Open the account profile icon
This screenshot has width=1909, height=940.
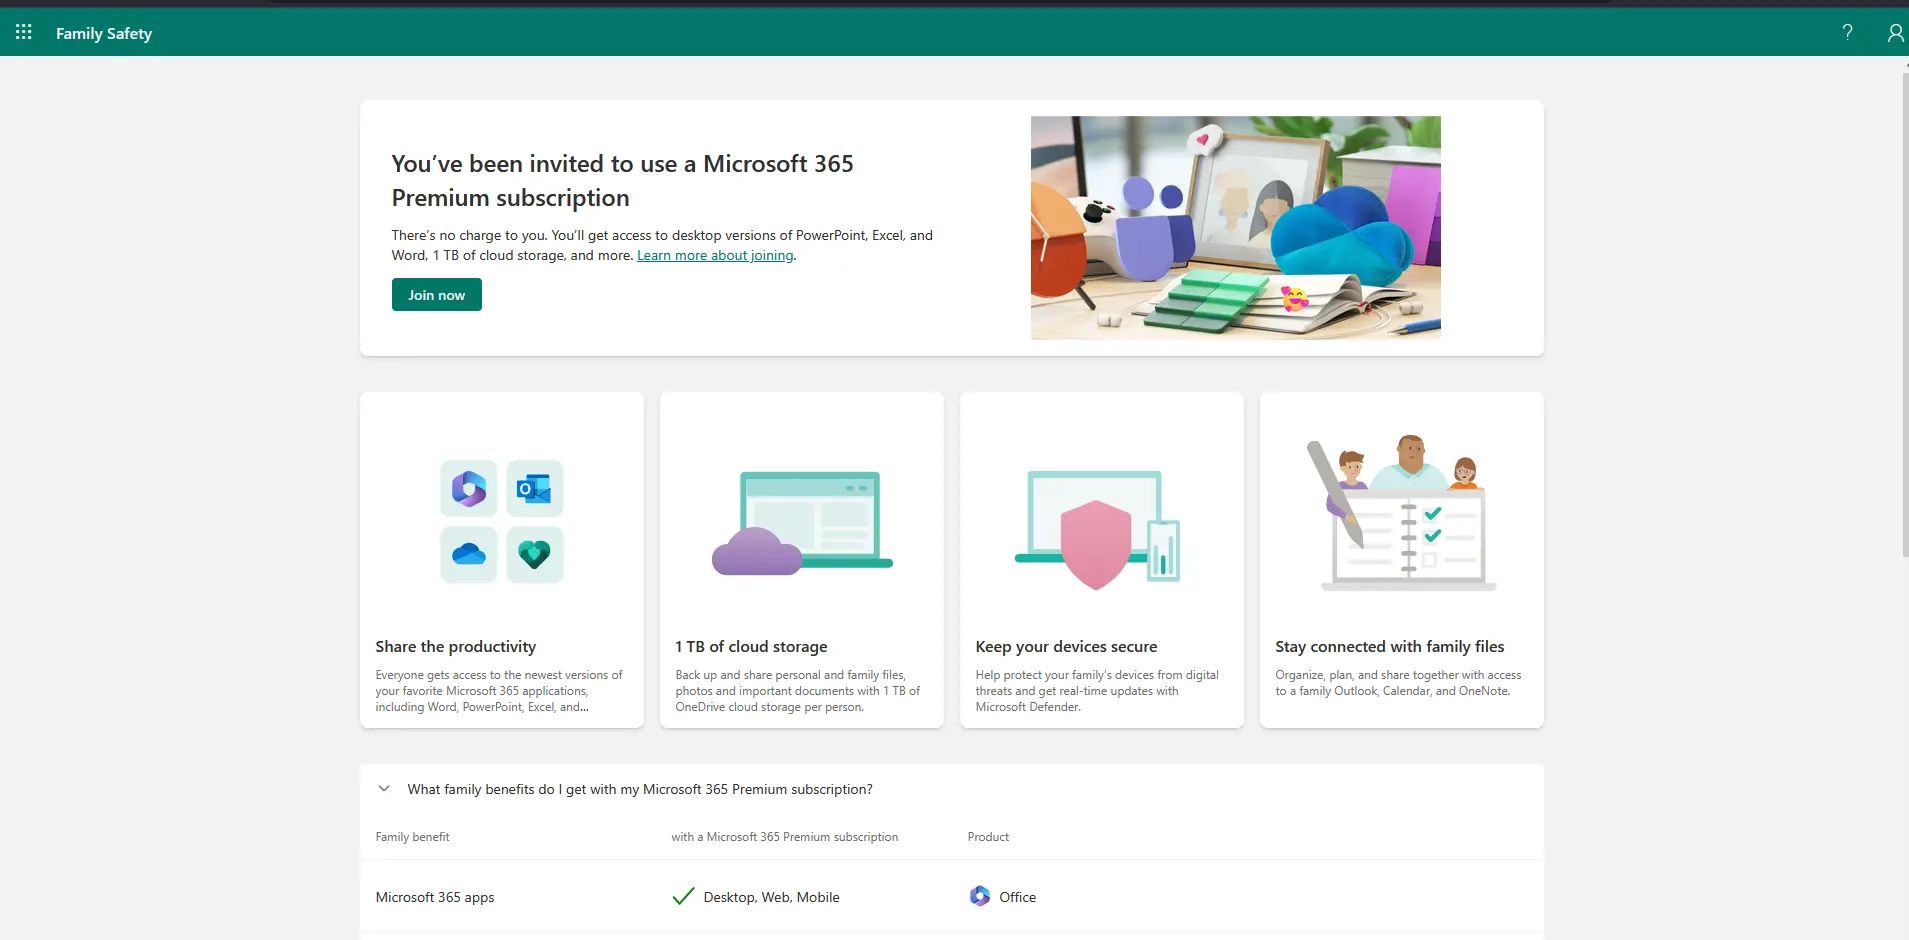1895,33
